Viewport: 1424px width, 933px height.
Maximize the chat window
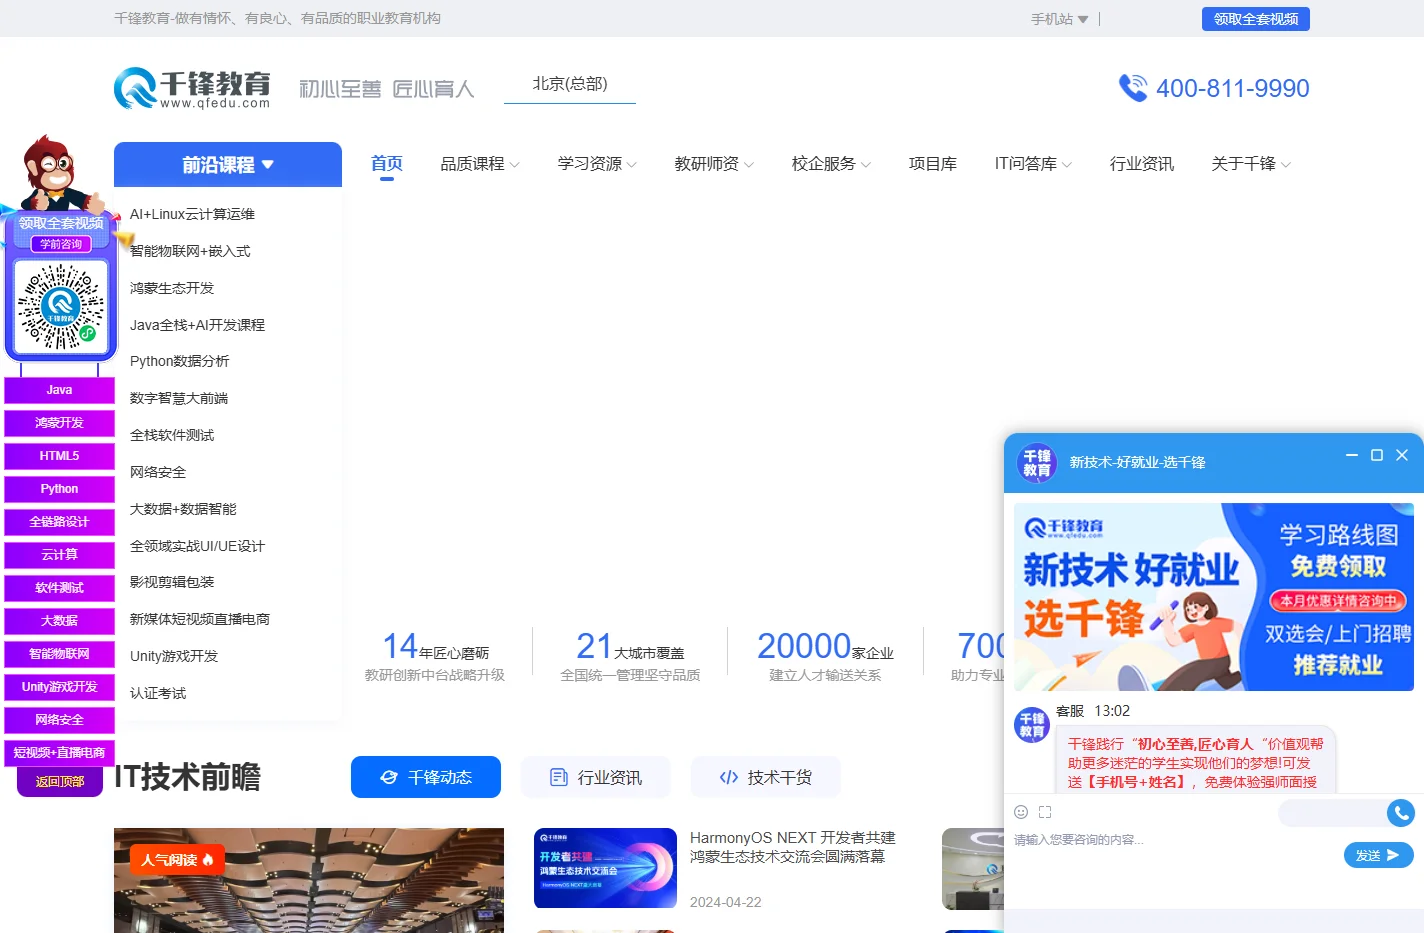(1377, 455)
